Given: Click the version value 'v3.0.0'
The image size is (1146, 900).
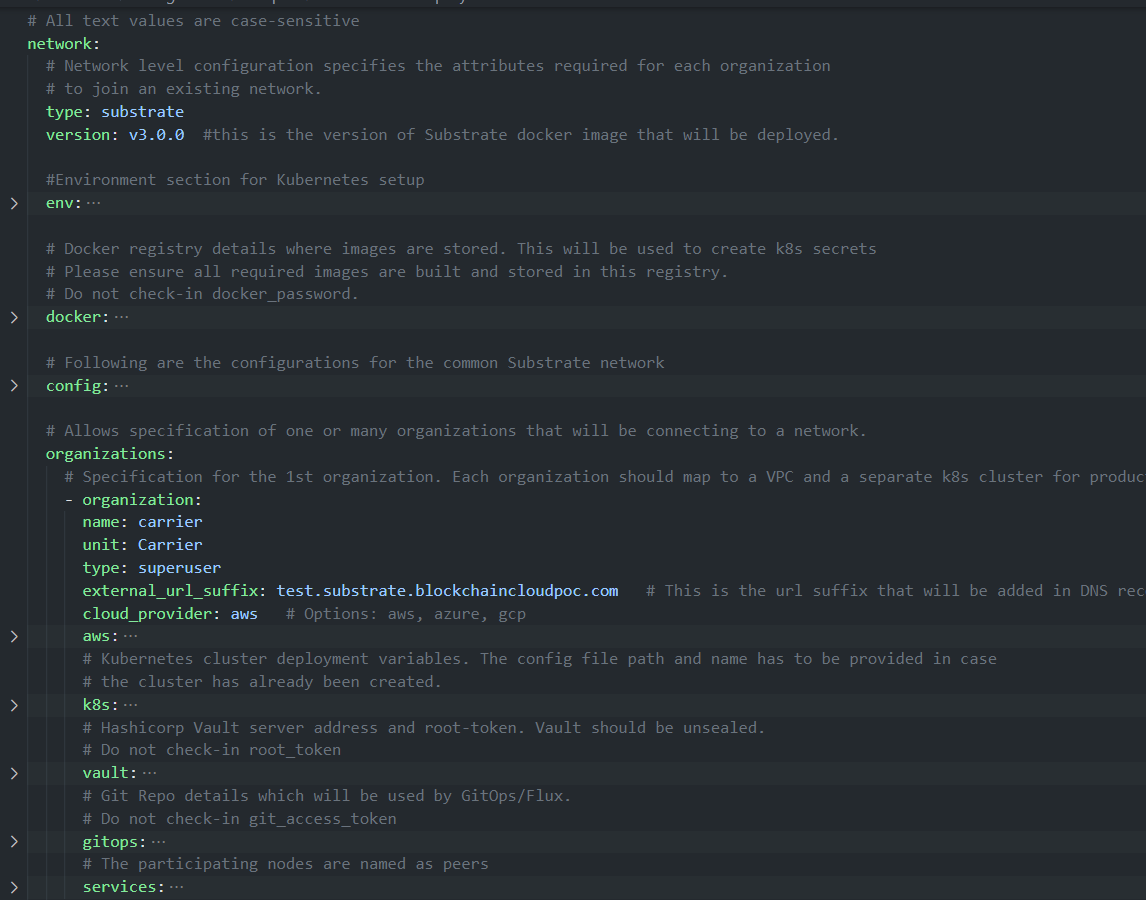Looking at the screenshot, I should pos(156,135).
